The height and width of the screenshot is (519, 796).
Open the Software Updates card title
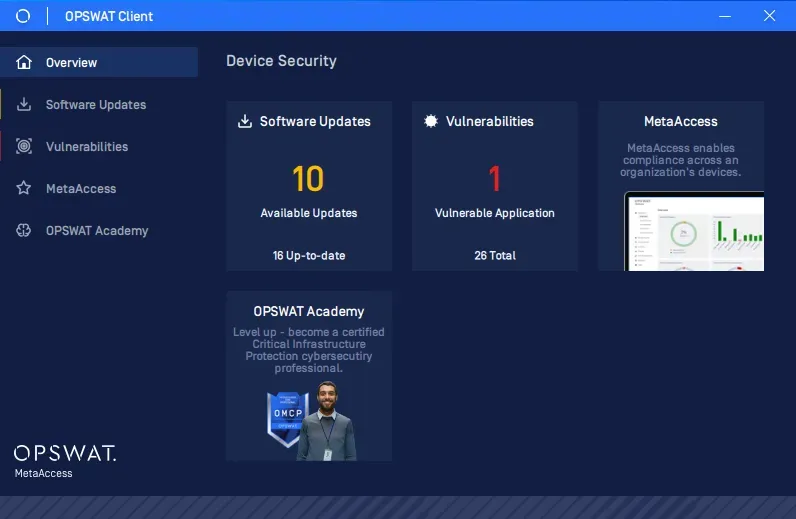point(315,121)
